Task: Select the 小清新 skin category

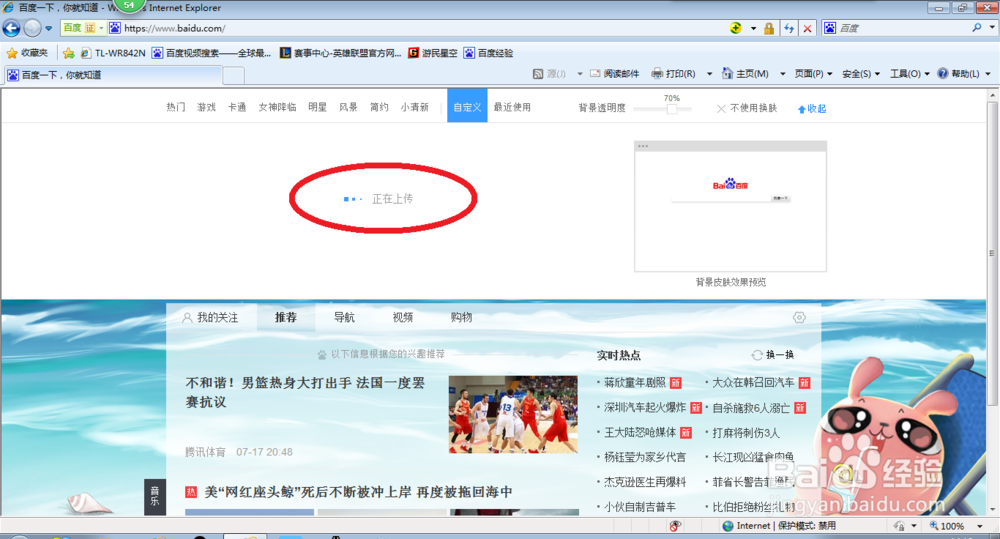Action: pos(415,107)
